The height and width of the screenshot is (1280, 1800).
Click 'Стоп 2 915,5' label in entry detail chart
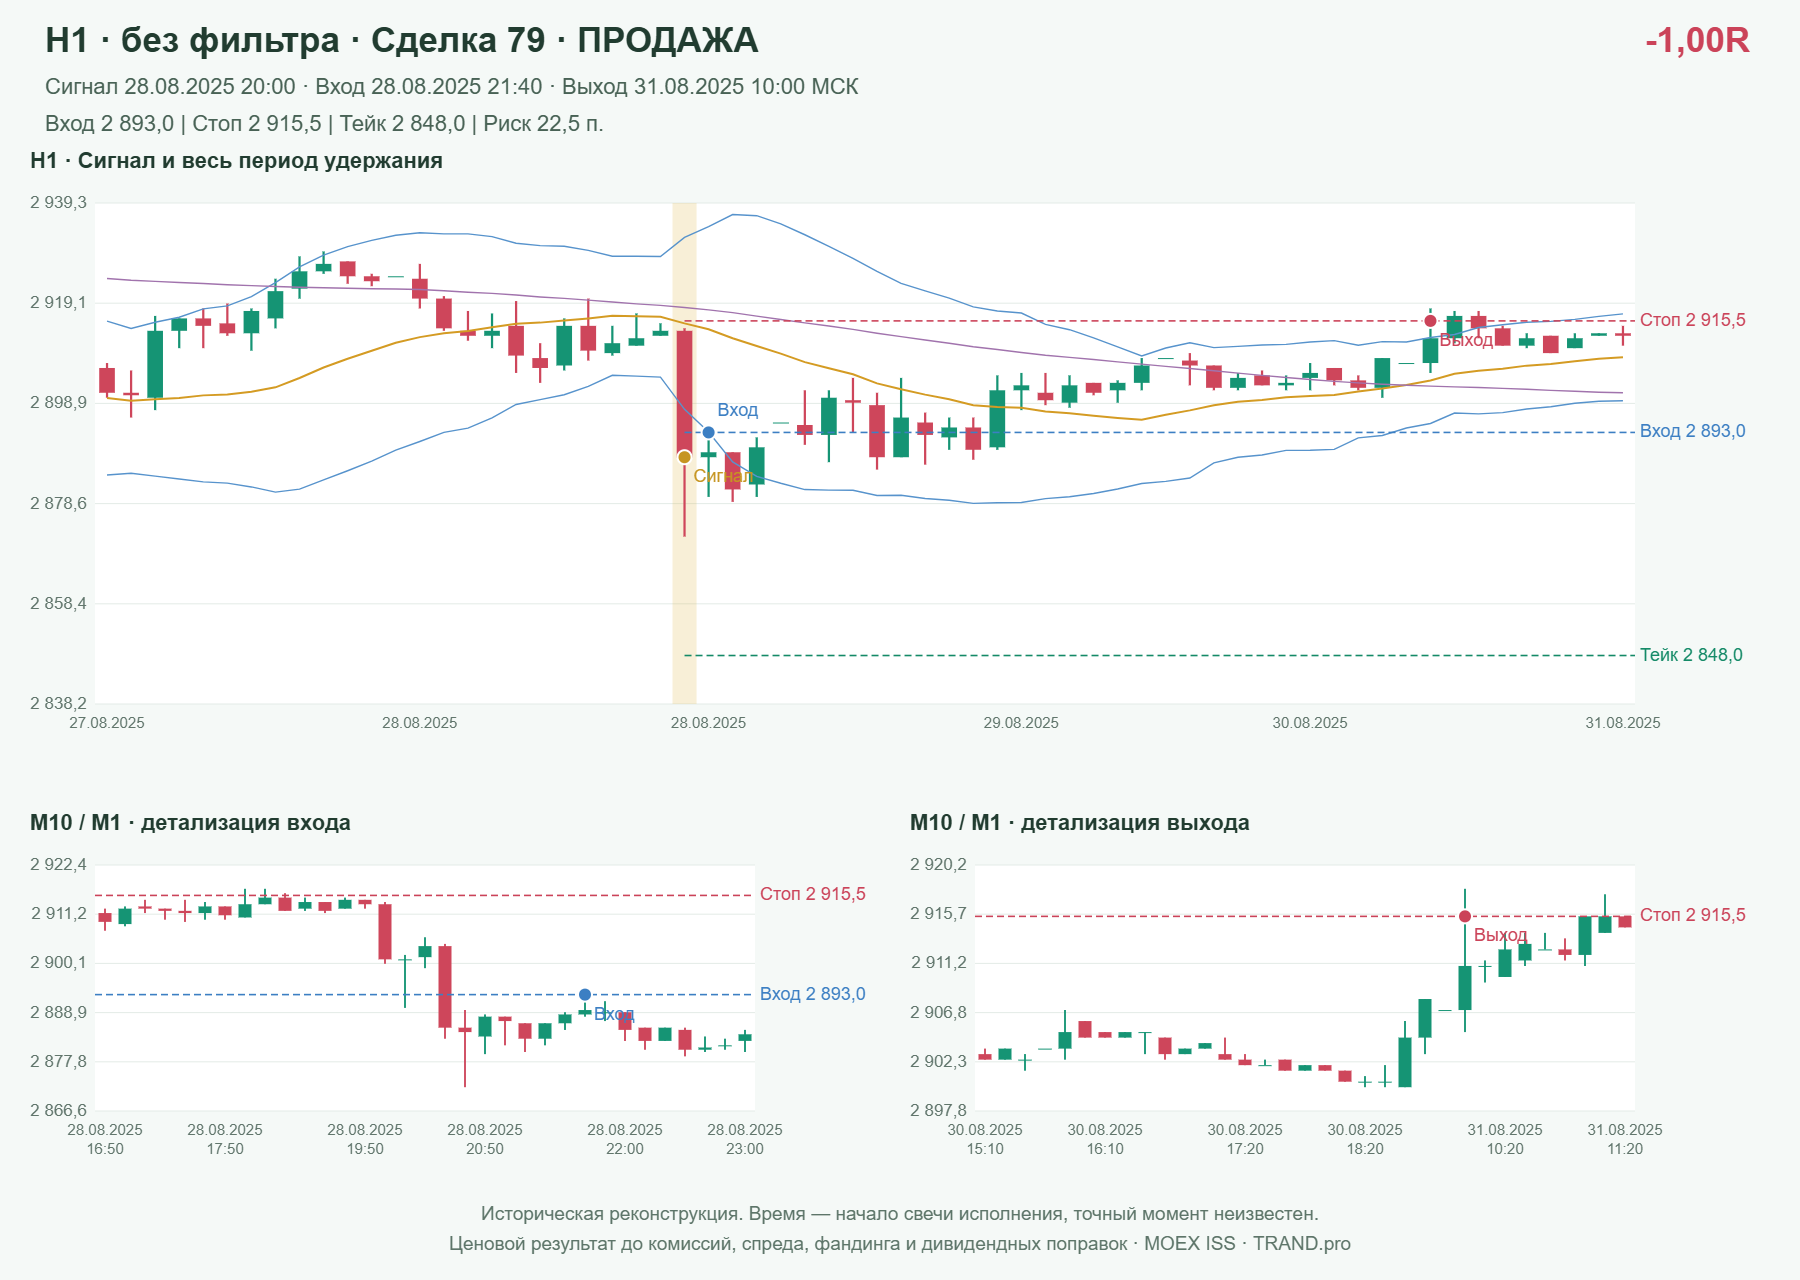(x=813, y=894)
